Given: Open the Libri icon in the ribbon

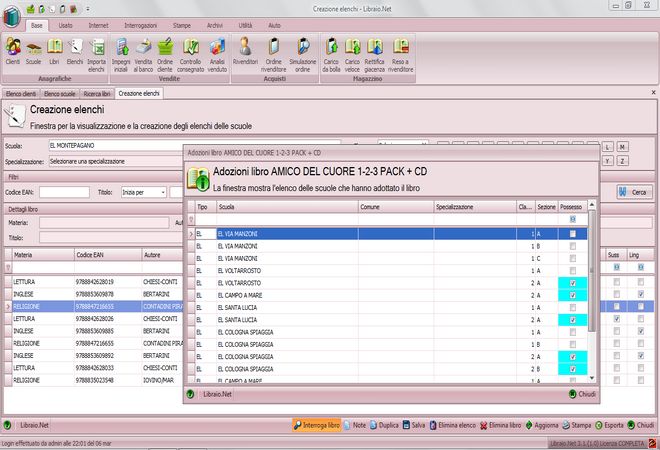Looking at the screenshot, I should point(54,51).
